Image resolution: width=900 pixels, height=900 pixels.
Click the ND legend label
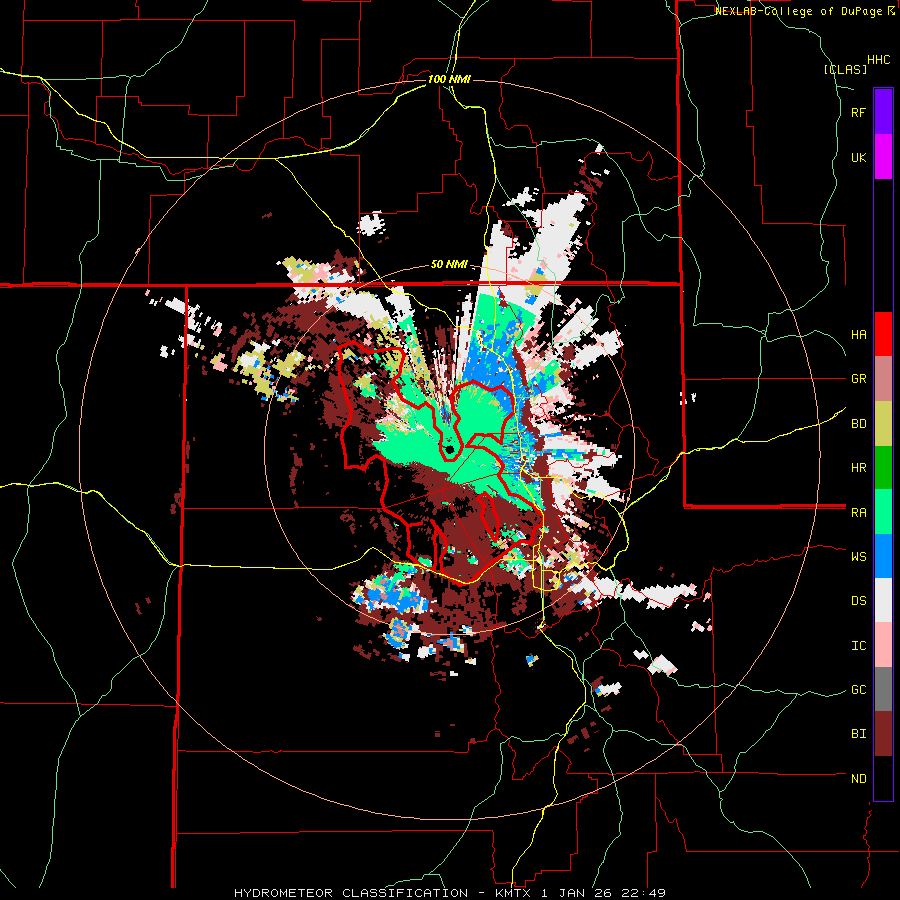858,779
